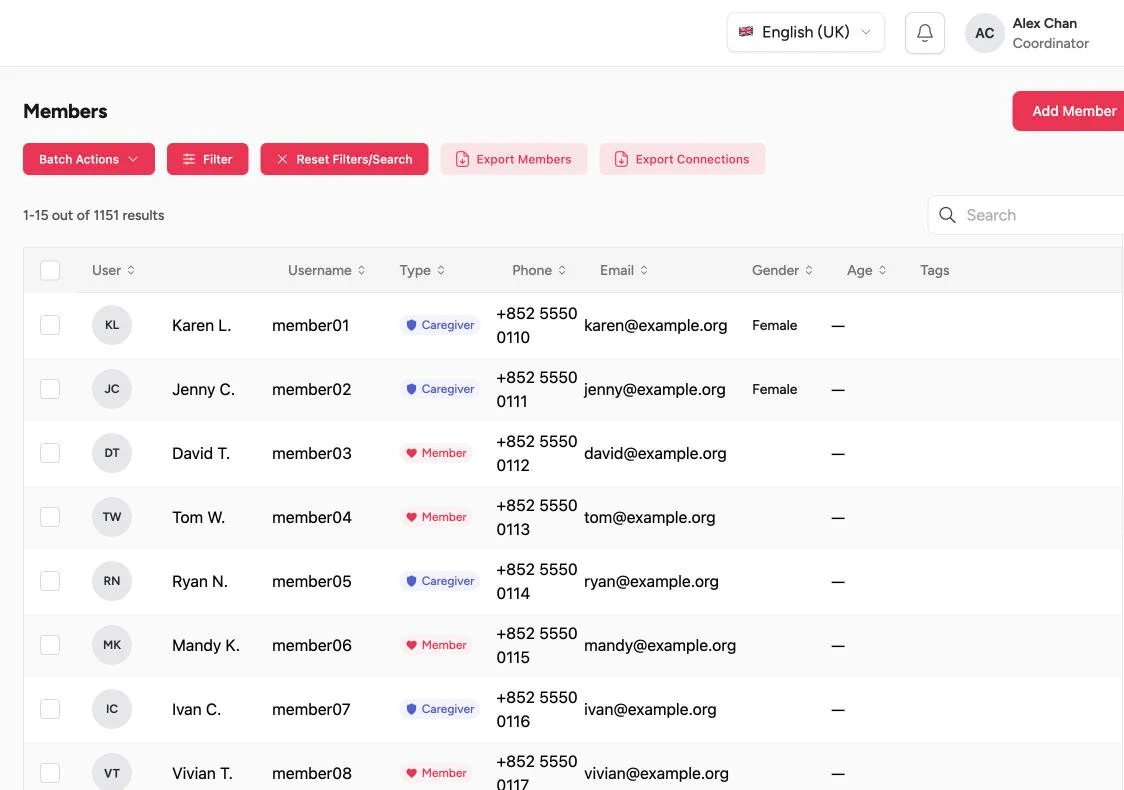Click Reset Filters/Search
This screenshot has width=1124, height=790.
(x=344, y=159)
